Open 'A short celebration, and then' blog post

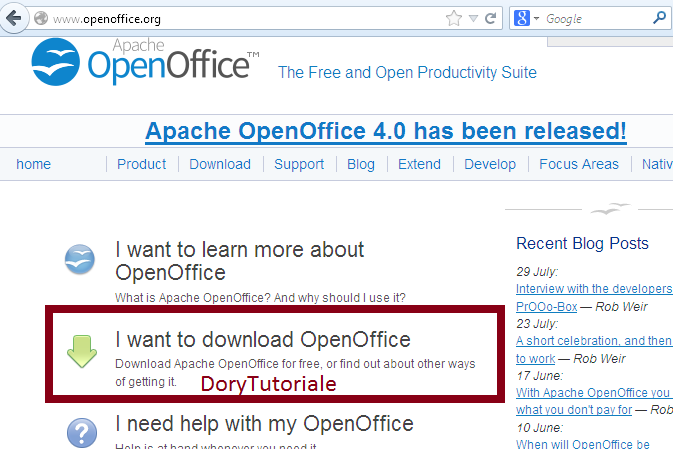594,341
